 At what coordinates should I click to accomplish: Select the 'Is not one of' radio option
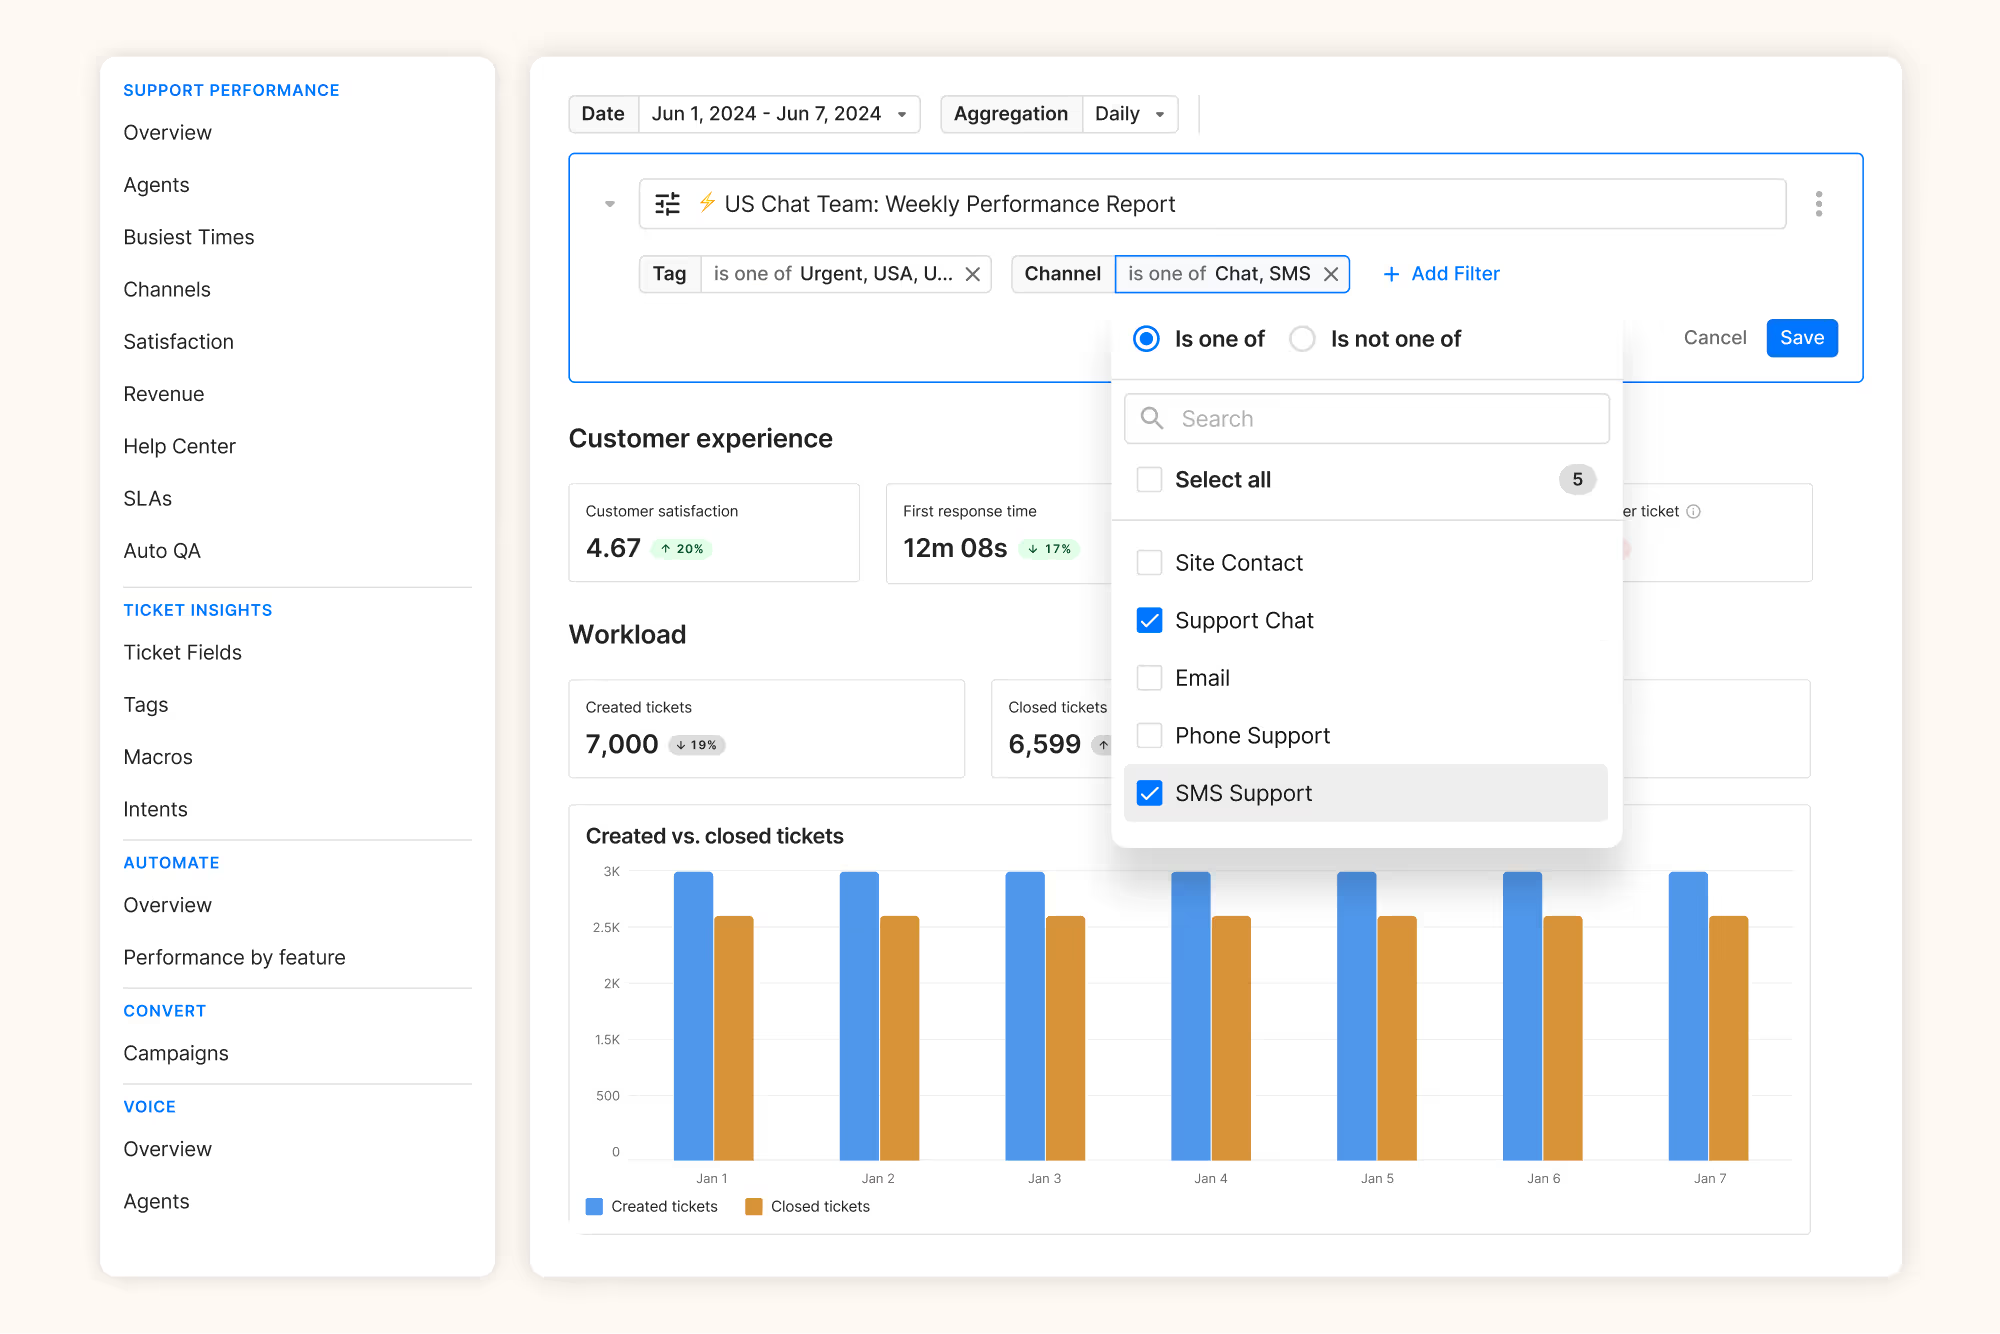click(x=1302, y=338)
